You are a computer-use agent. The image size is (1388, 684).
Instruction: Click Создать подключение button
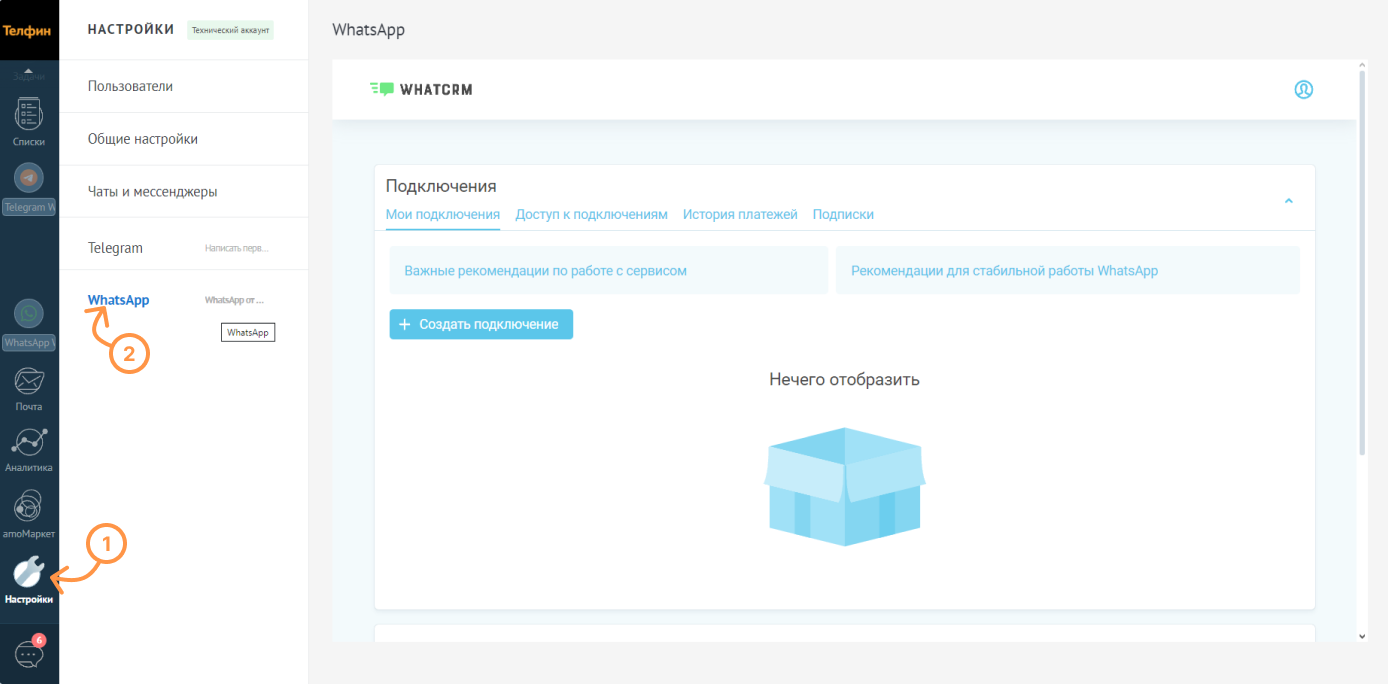[x=481, y=324]
